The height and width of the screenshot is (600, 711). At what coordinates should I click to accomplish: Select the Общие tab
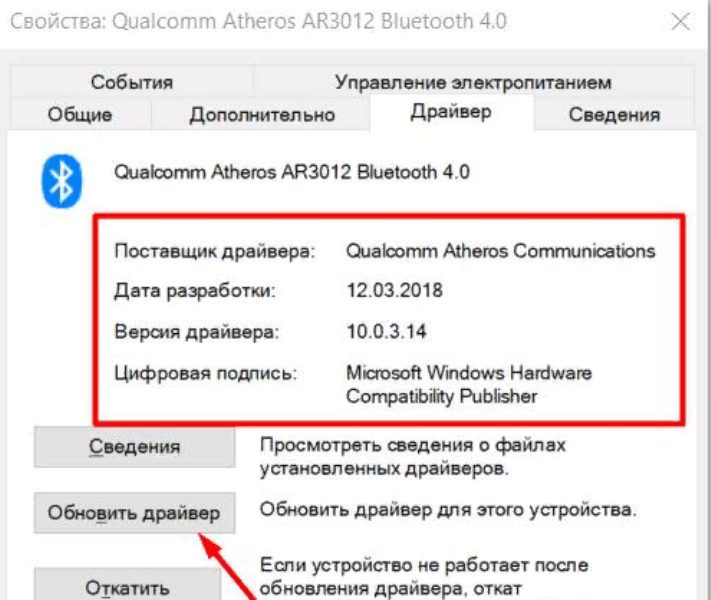(x=80, y=114)
